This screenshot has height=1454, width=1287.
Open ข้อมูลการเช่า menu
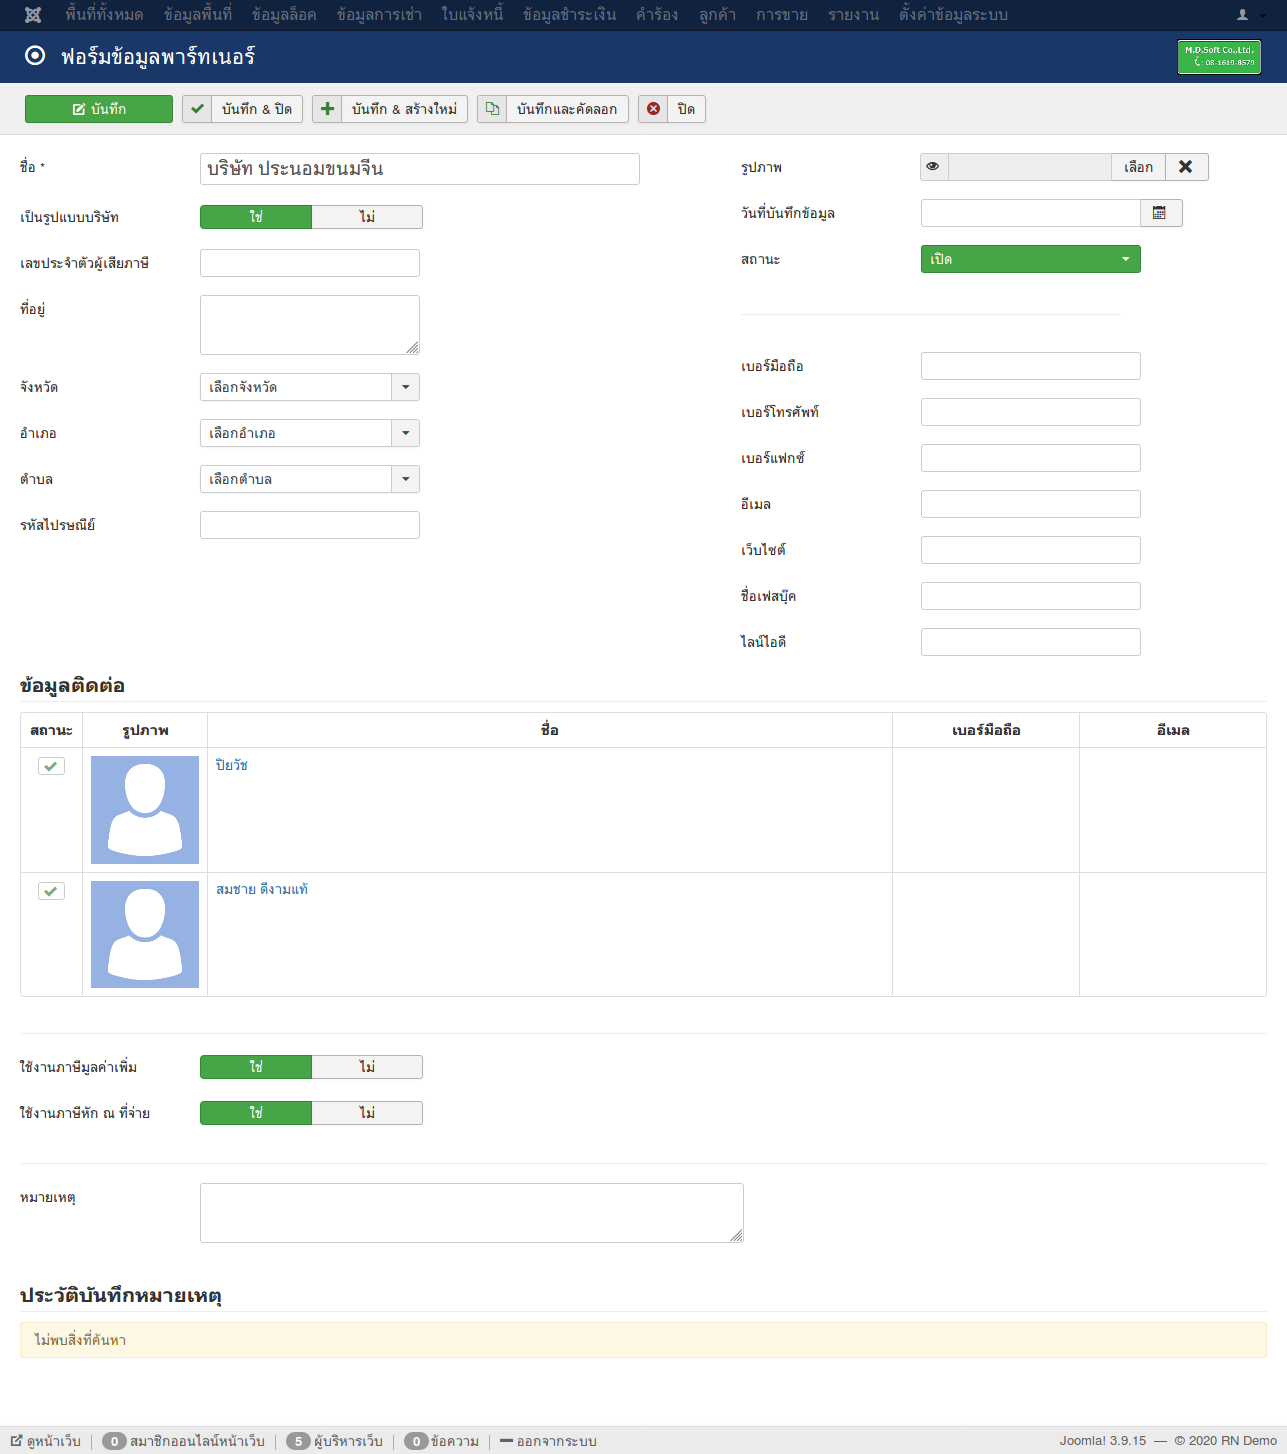point(379,15)
